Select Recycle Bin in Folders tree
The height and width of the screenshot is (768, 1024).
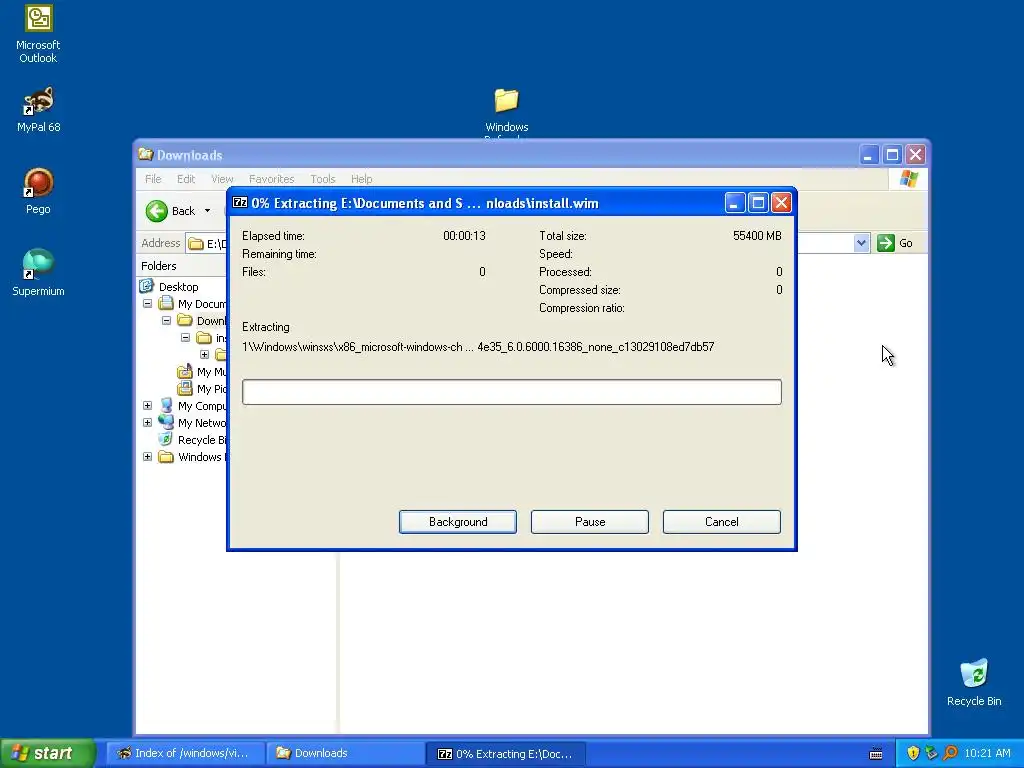pyautogui.click(x=202, y=440)
